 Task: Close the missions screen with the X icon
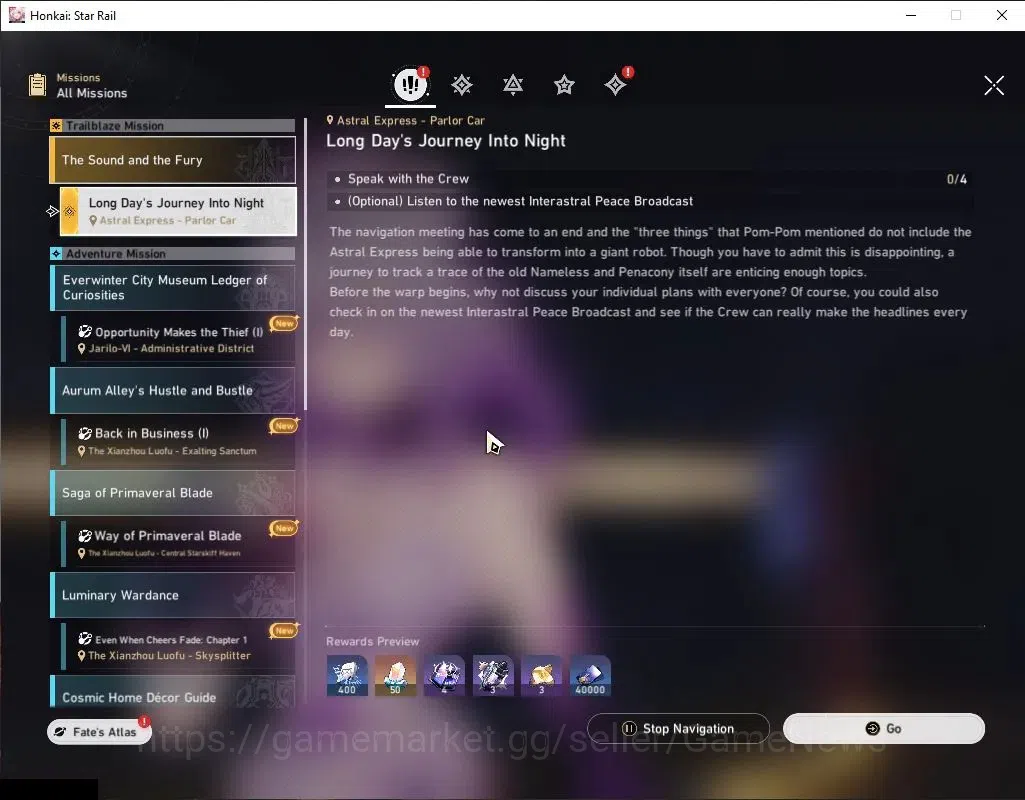click(x=994, y=85)
